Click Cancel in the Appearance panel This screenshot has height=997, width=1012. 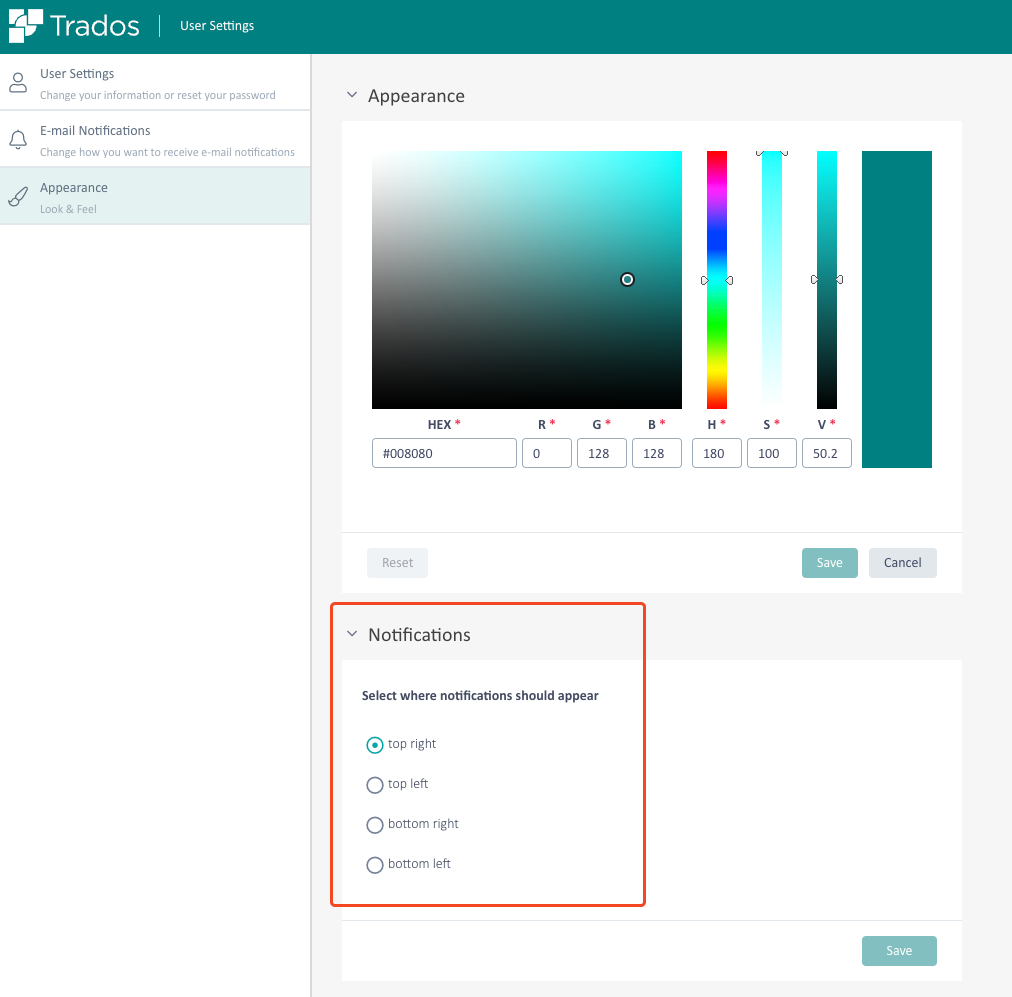click(902, 563)
